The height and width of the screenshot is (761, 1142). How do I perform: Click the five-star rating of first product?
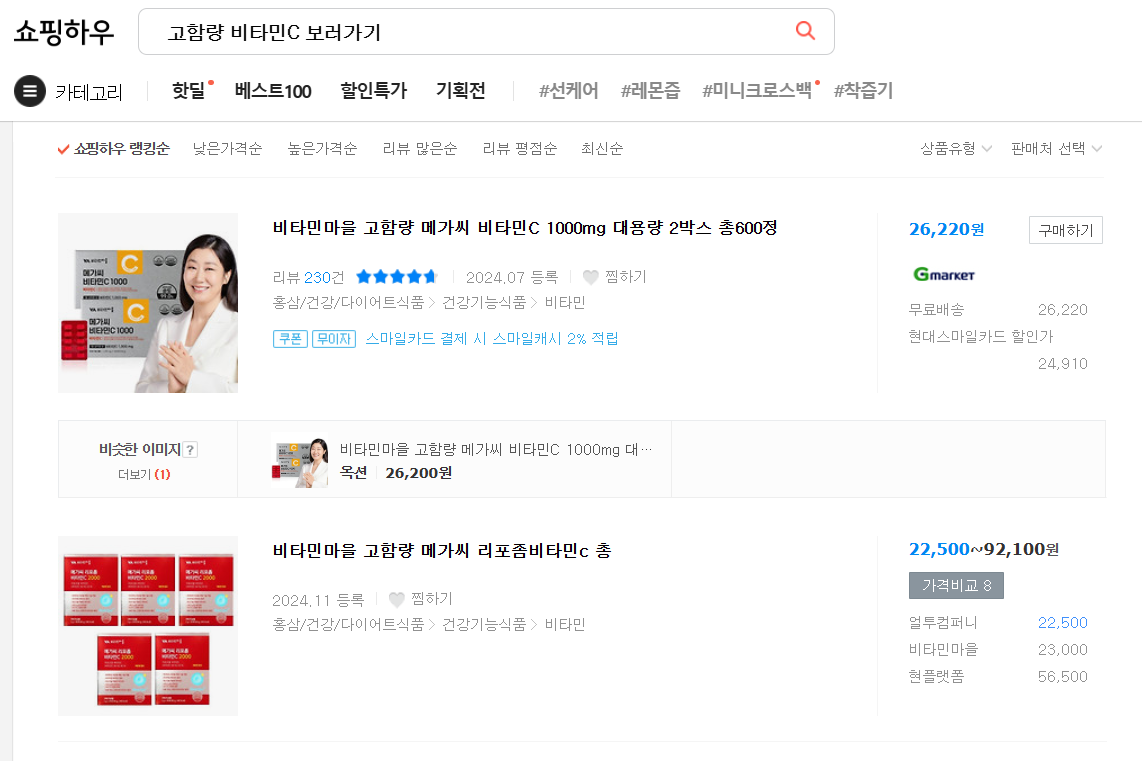(x=396, y=277)
